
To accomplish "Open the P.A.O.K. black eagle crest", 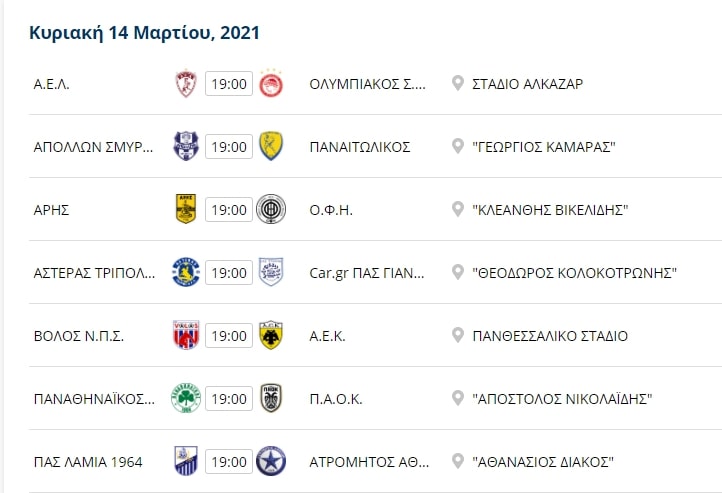I will [271, 398].
